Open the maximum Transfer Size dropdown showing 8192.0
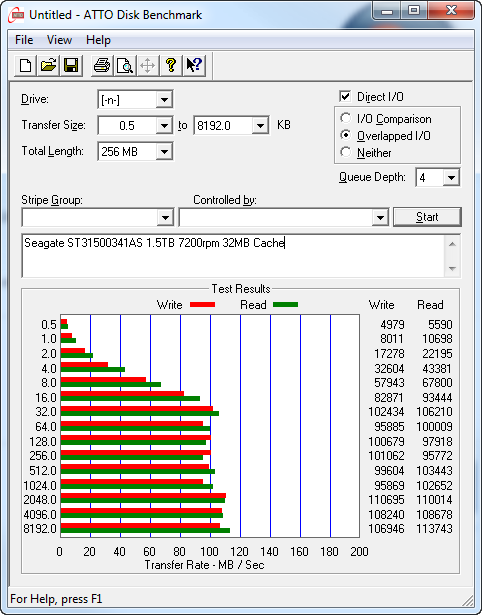The height and width of the screenshot is (615, 482). [260, 126]
